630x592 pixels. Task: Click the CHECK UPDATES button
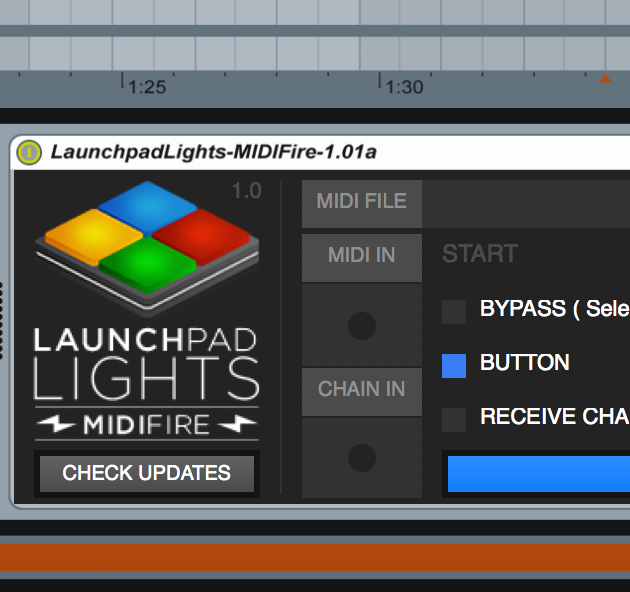(x=147, y=473)
